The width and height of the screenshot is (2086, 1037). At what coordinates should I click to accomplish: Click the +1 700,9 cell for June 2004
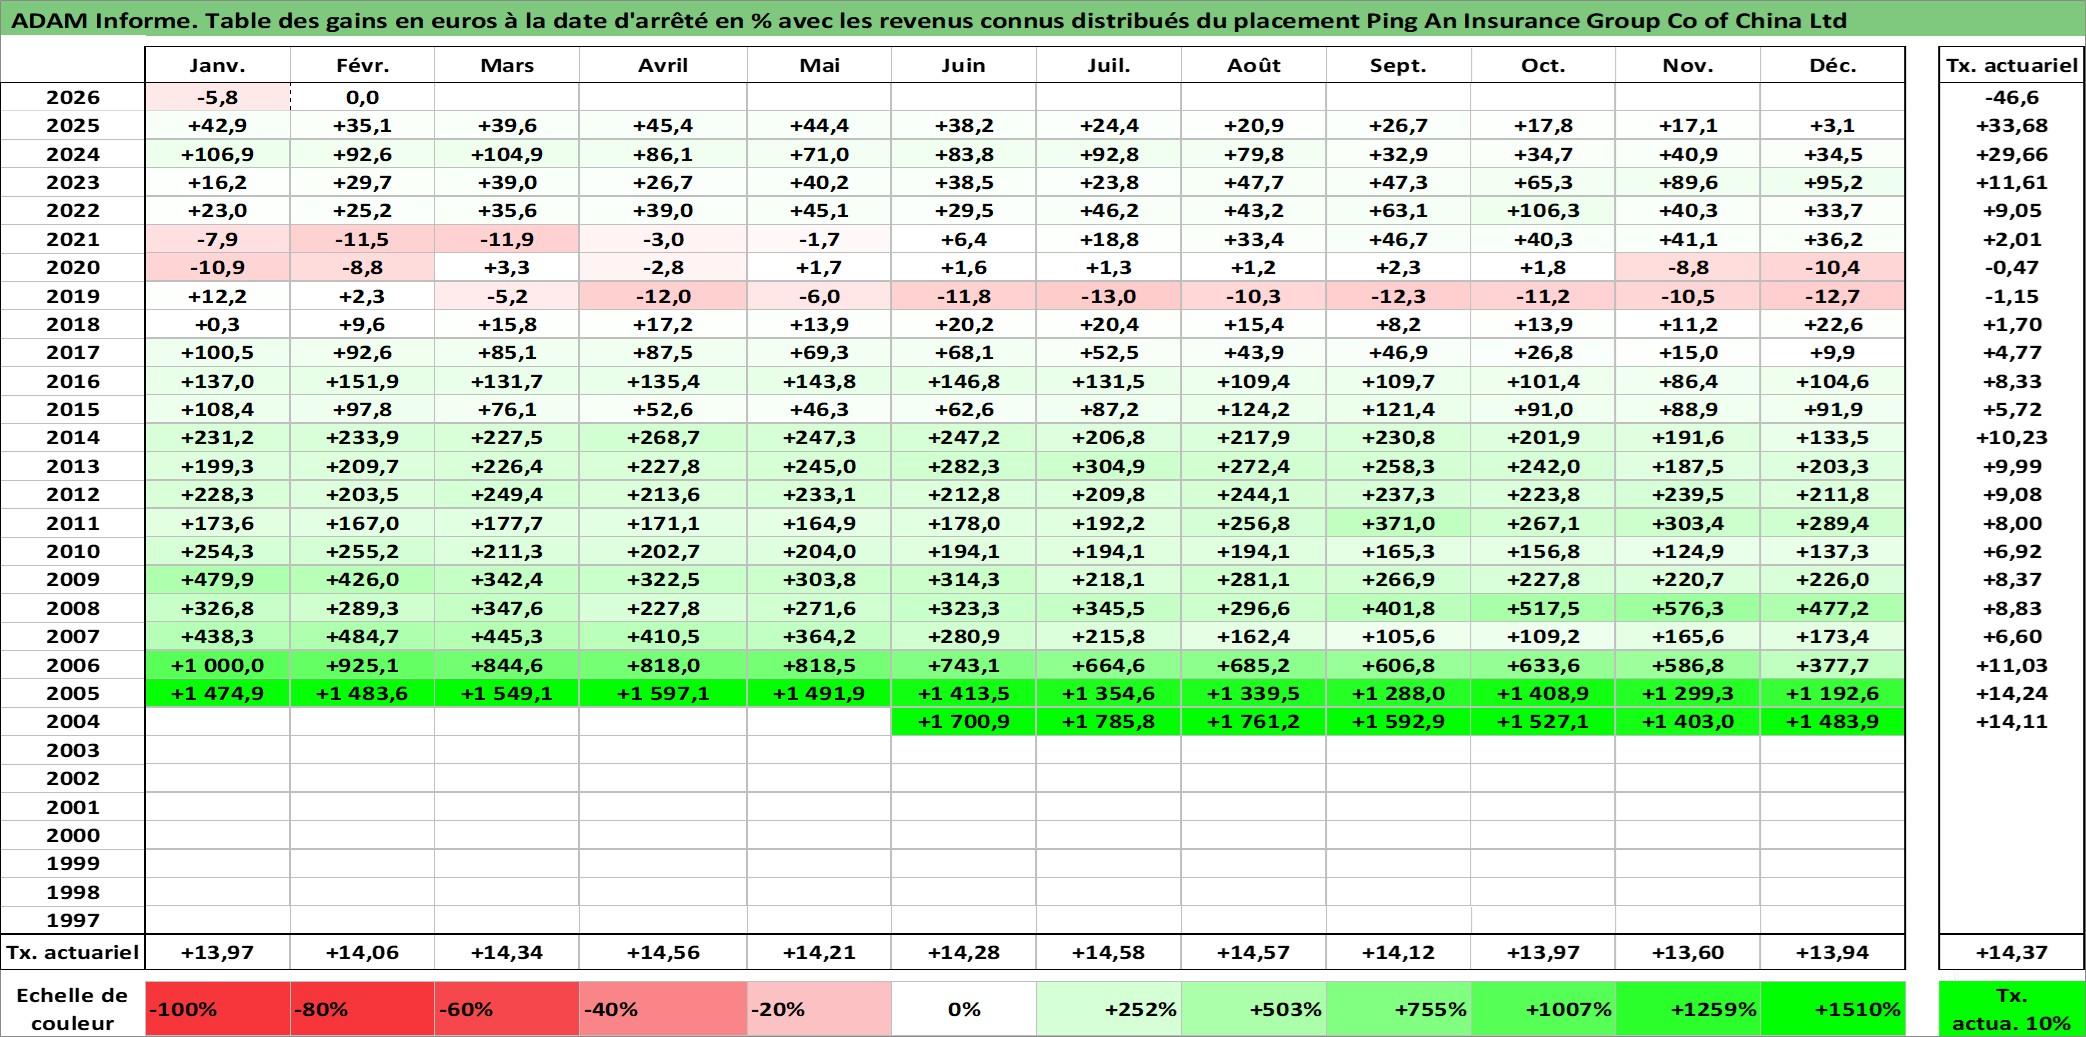(x=964, y=721)
